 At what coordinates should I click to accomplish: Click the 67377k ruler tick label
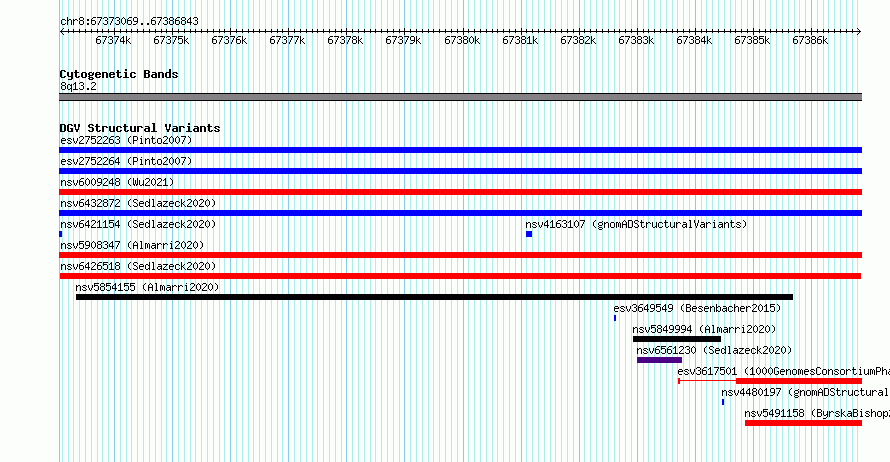click(x=287, y=40)
